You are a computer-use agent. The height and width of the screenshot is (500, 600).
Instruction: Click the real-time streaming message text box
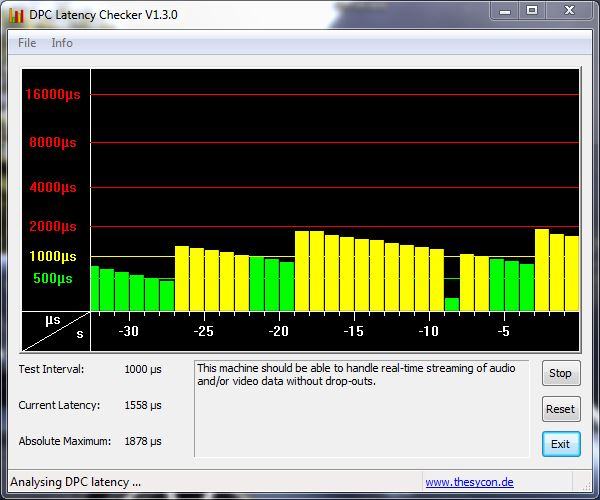point(362,409)
